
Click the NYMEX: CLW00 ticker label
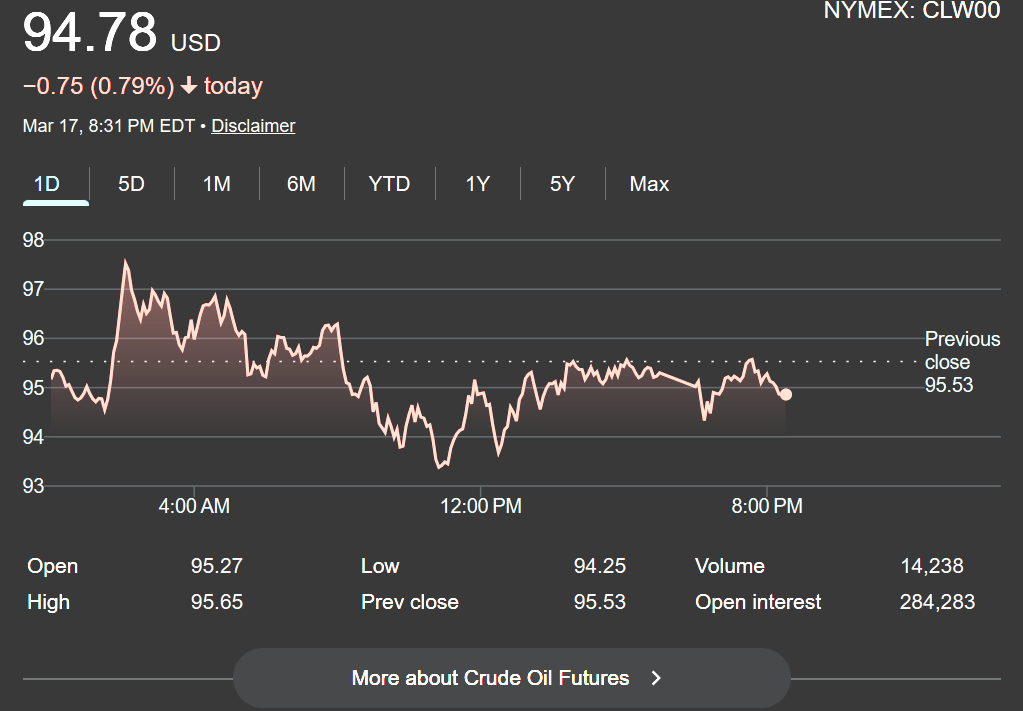coord(911,11)
